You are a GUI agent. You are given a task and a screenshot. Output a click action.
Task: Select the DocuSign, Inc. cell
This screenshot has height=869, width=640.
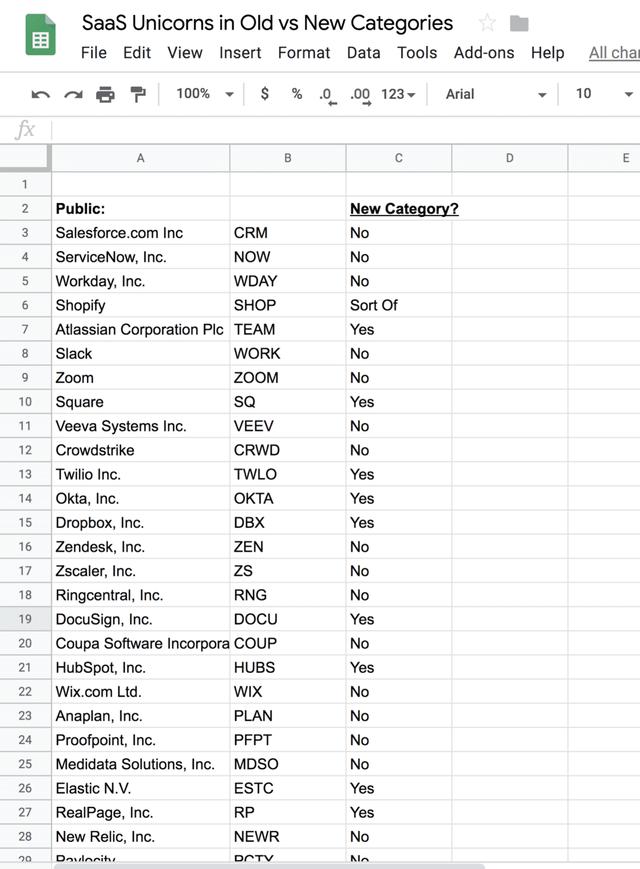[x=141, y=619]
